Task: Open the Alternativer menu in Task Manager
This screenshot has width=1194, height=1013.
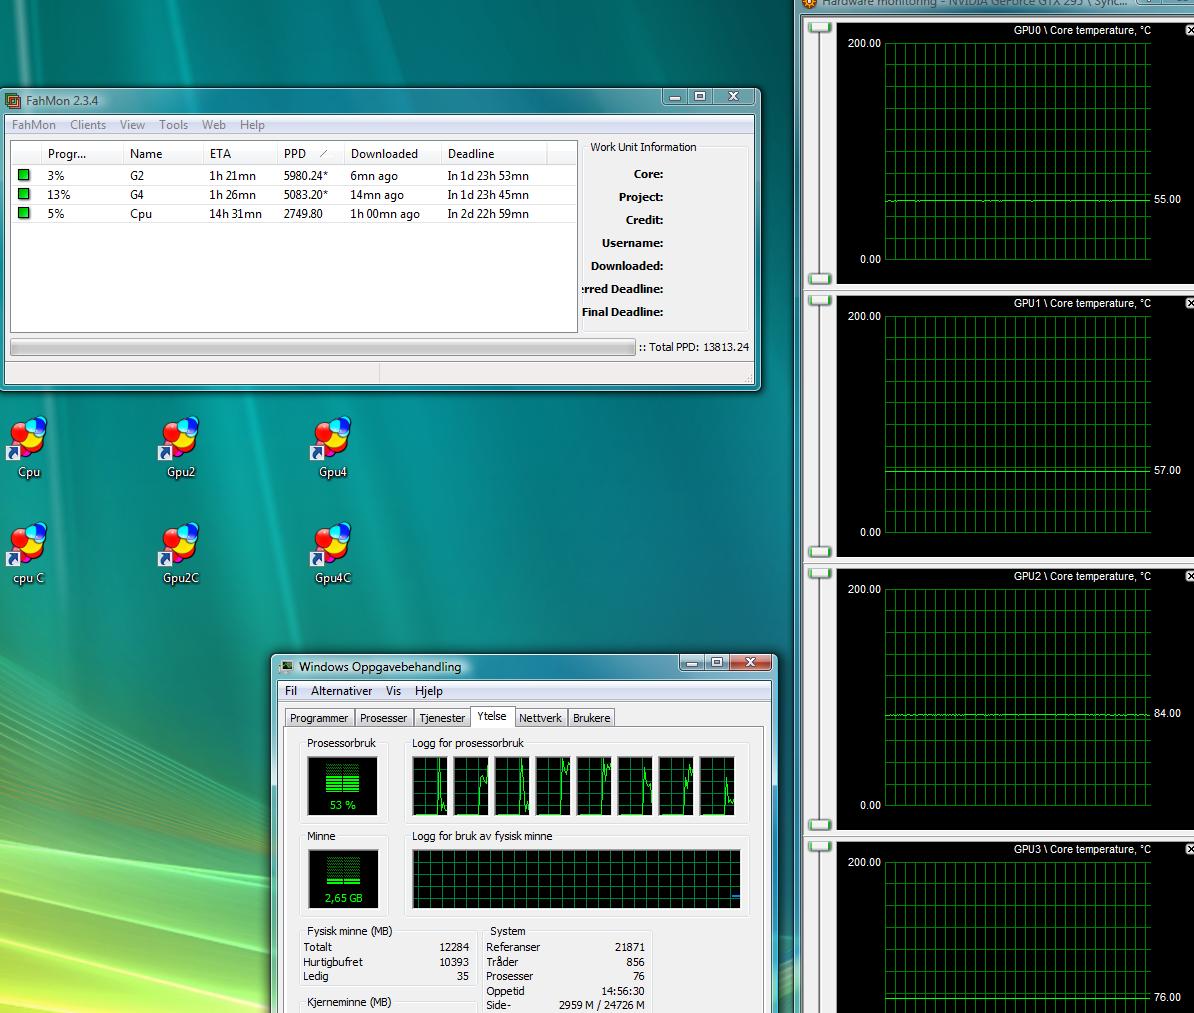Action: (x=341, y=691)
